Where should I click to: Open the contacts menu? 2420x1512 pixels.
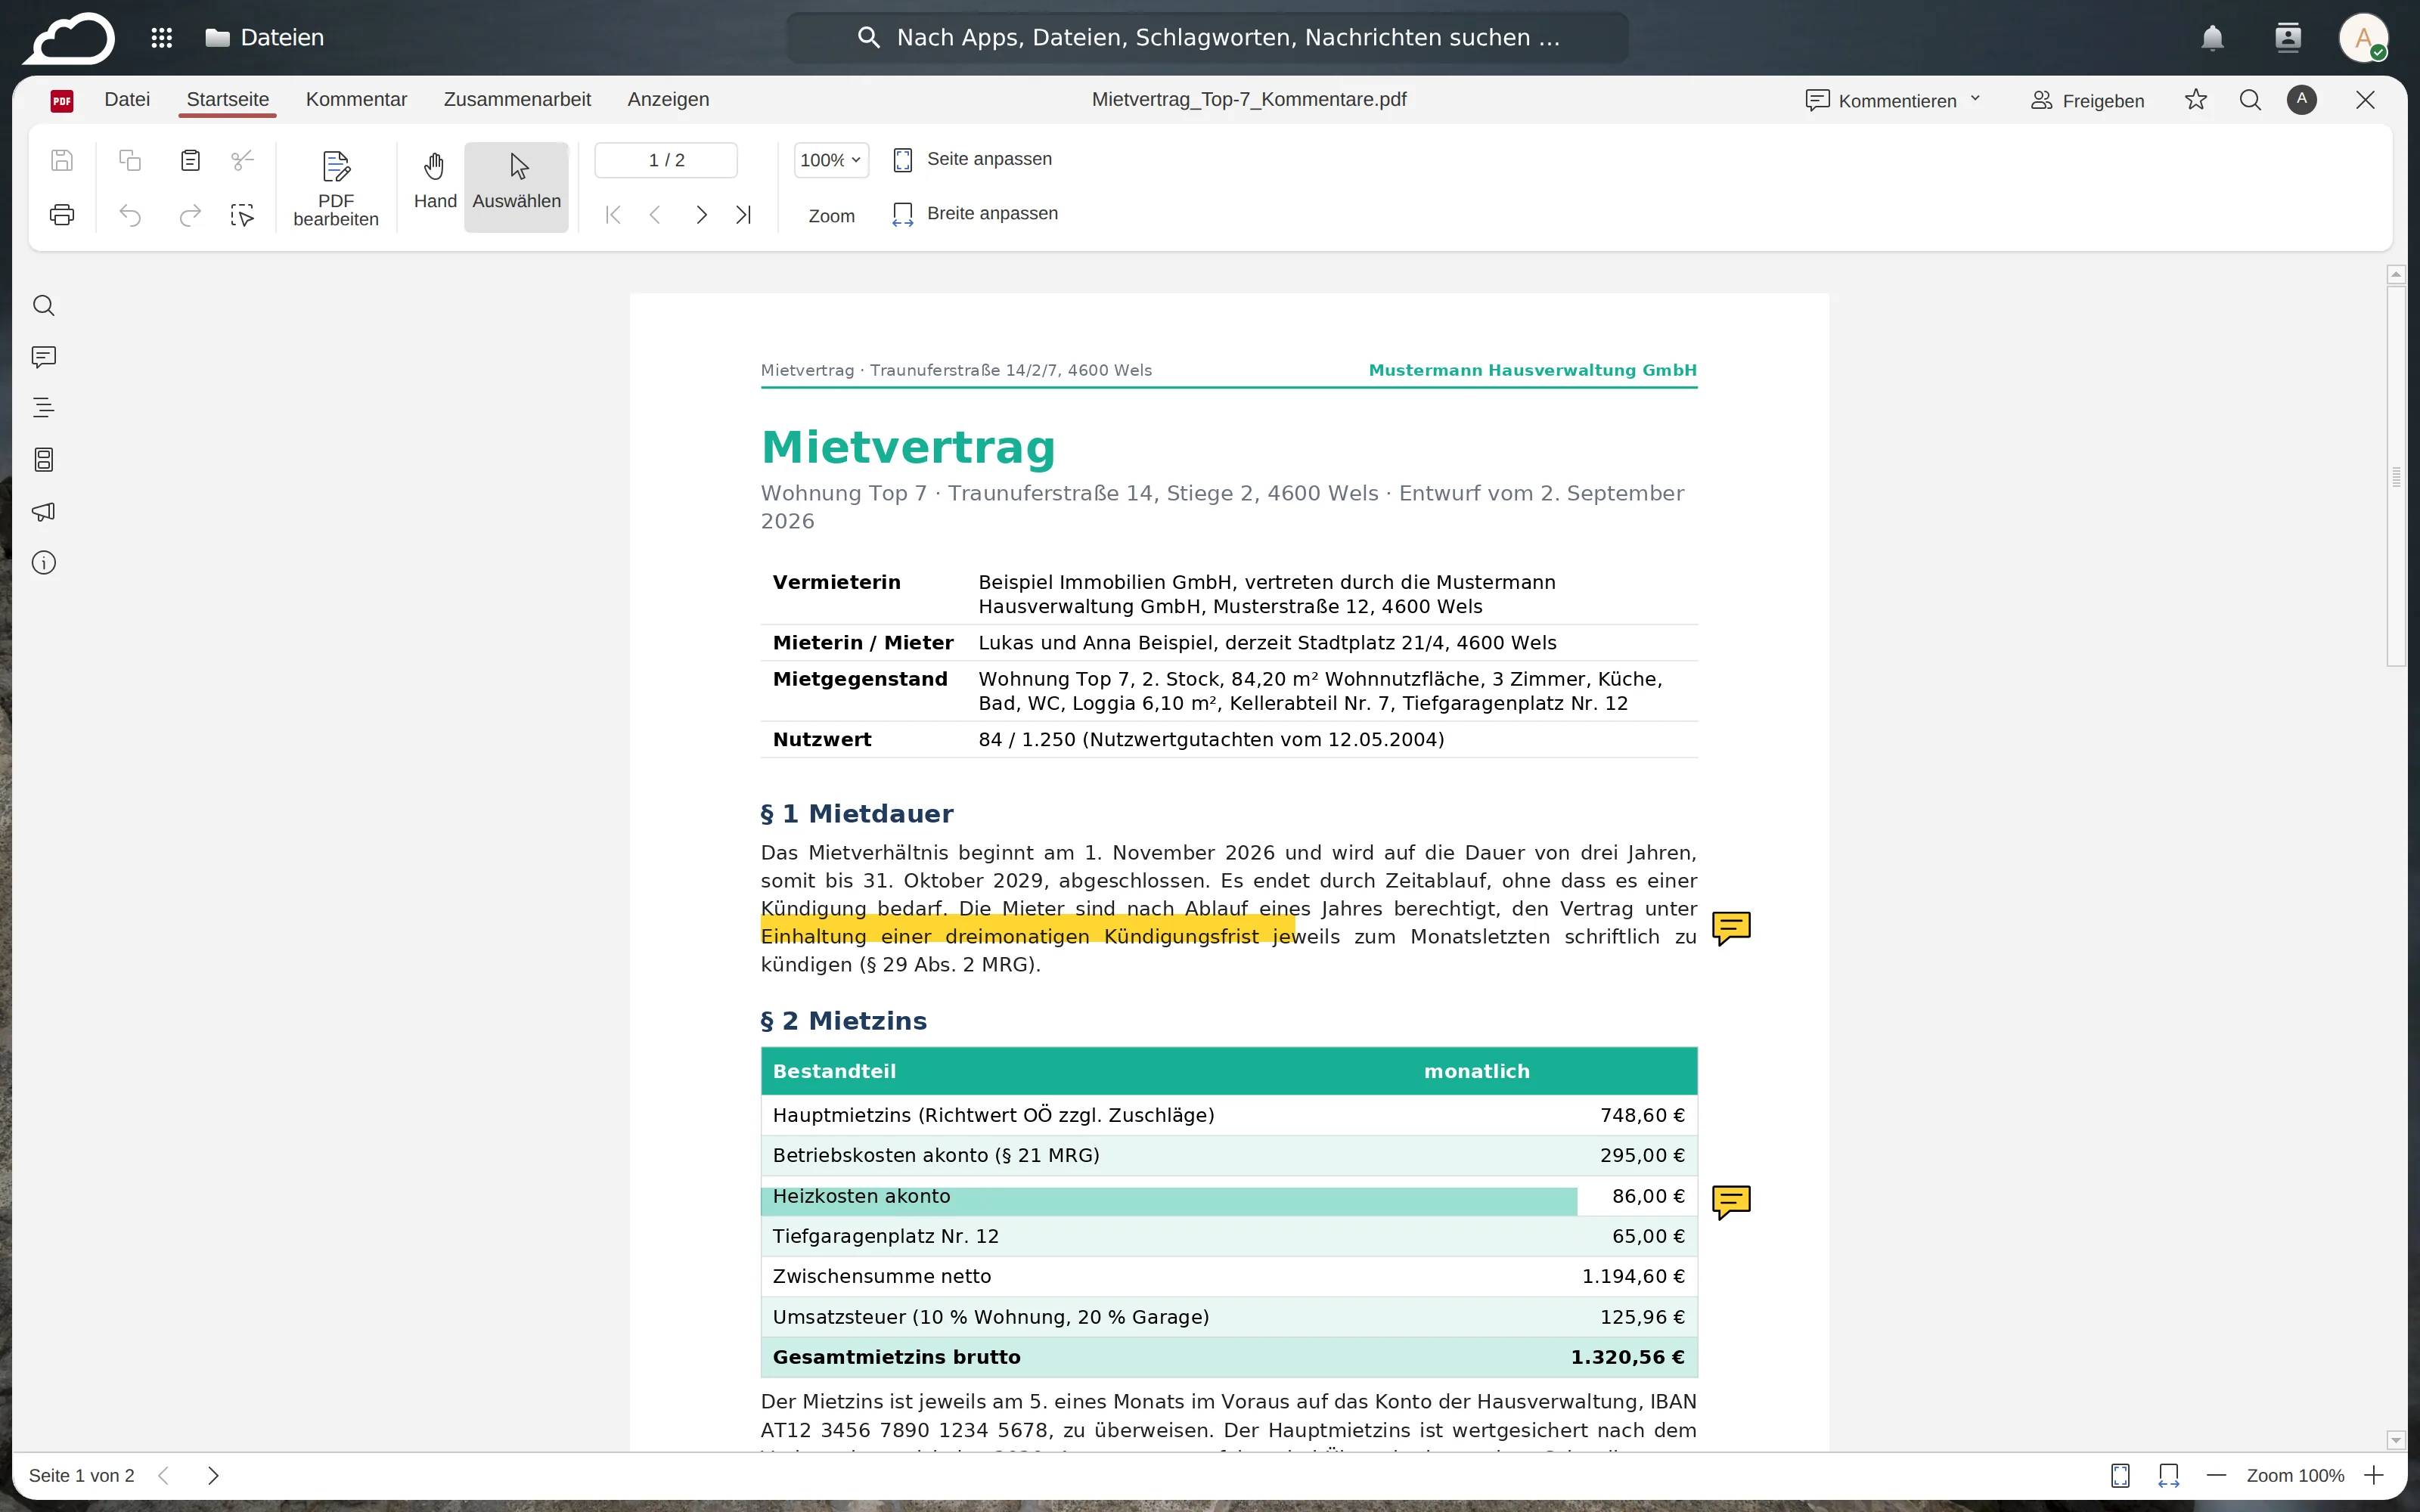coord(2288,38)
